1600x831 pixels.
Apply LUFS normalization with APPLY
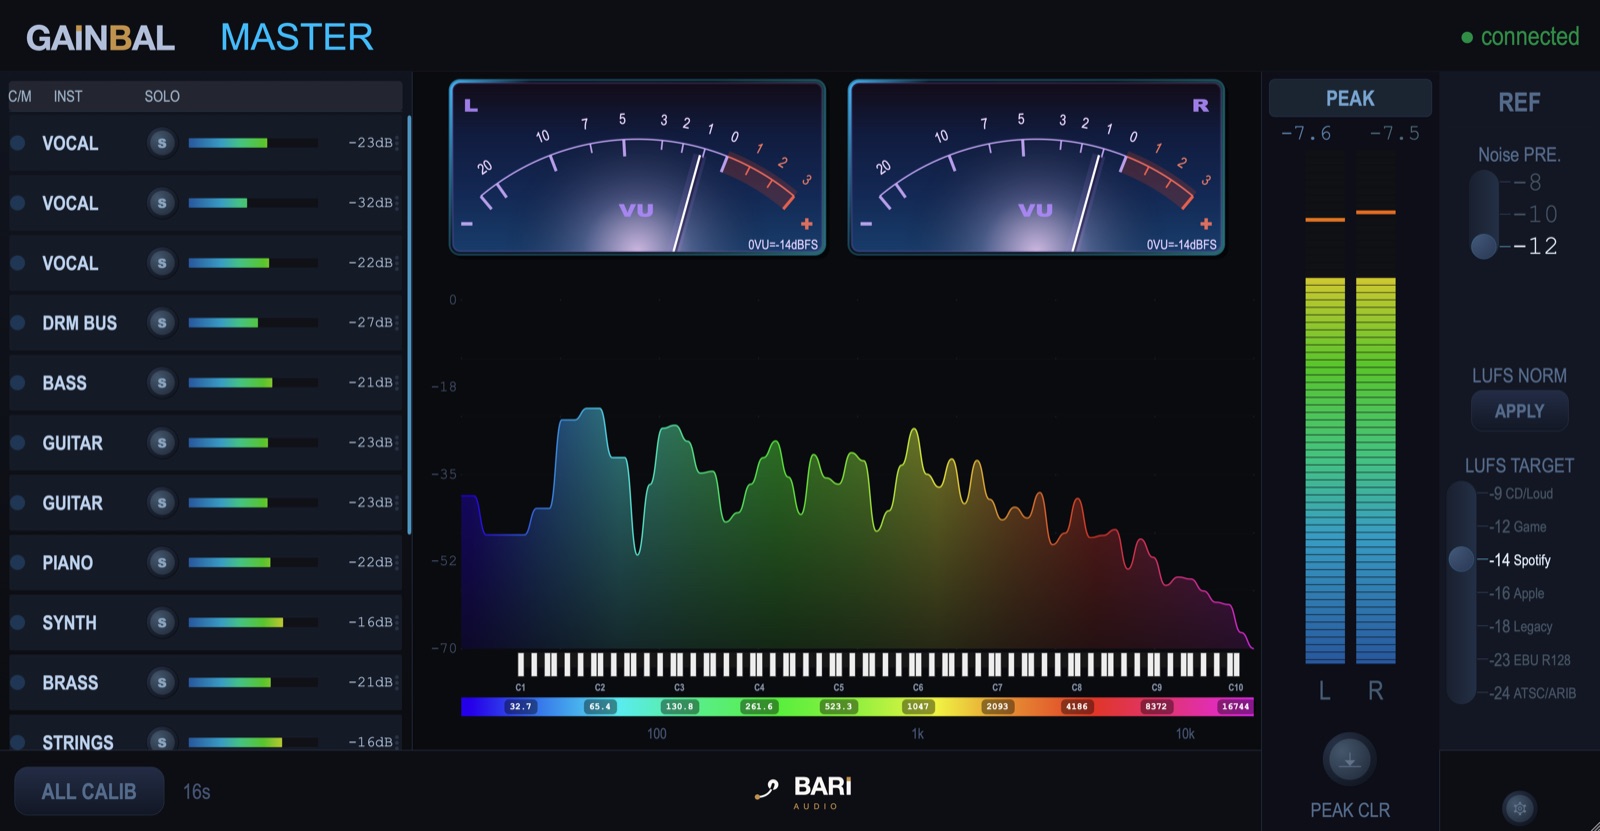coord(1519,411)
